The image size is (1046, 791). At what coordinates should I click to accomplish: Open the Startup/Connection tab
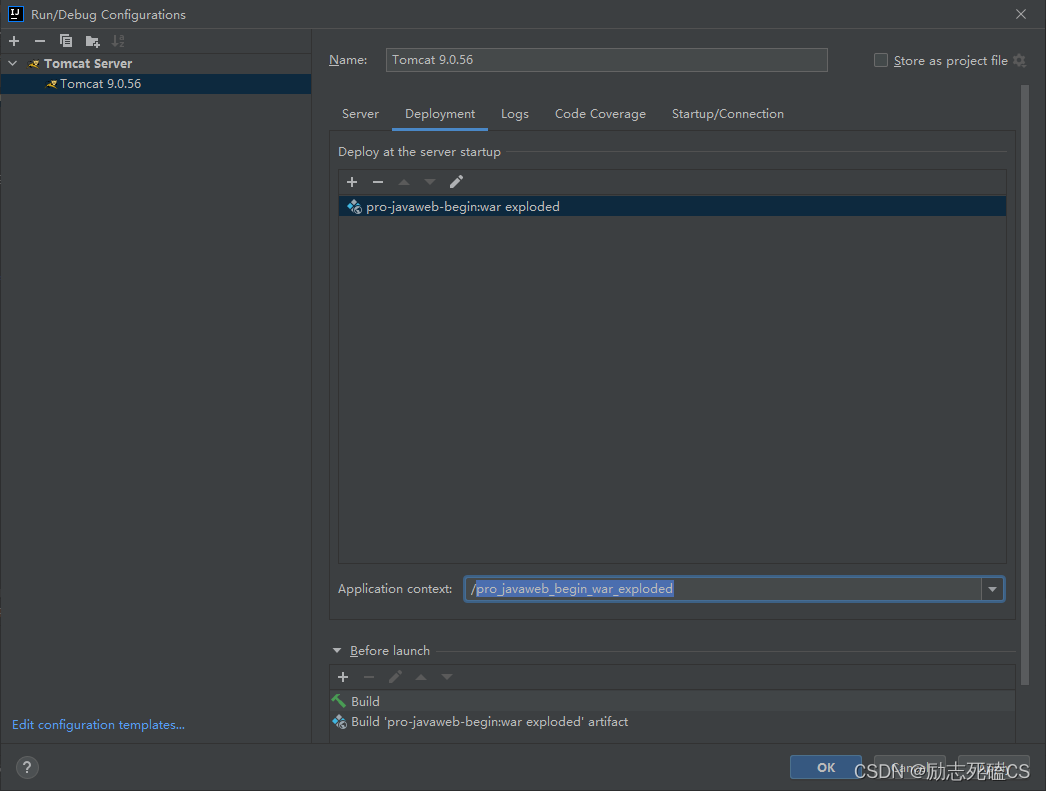[728, 114]
